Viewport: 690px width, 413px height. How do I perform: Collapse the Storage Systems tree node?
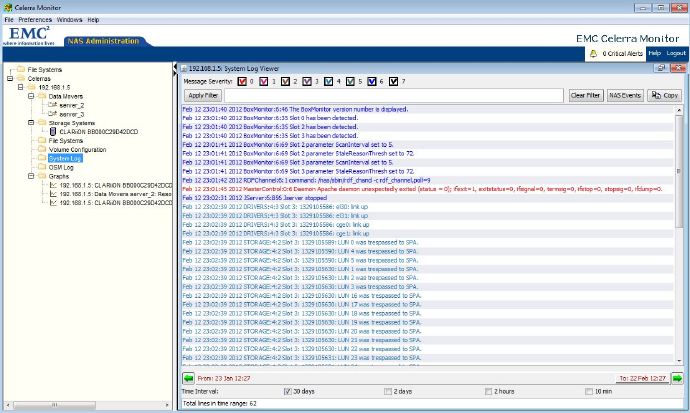click(x=31, y=123)
